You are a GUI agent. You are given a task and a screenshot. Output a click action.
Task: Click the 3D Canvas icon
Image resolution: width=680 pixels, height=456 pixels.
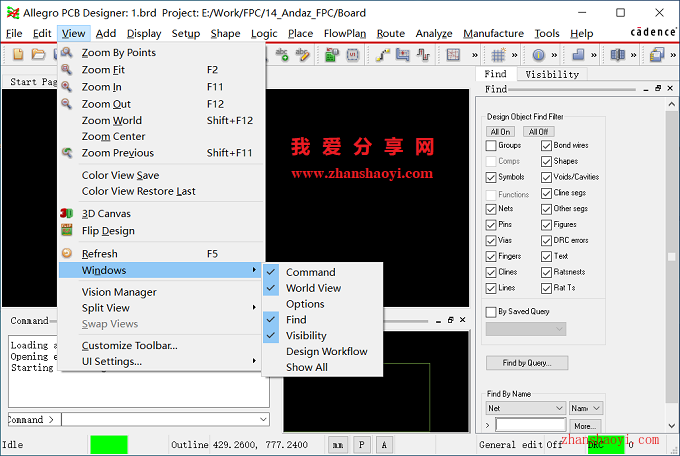[66, 213]
